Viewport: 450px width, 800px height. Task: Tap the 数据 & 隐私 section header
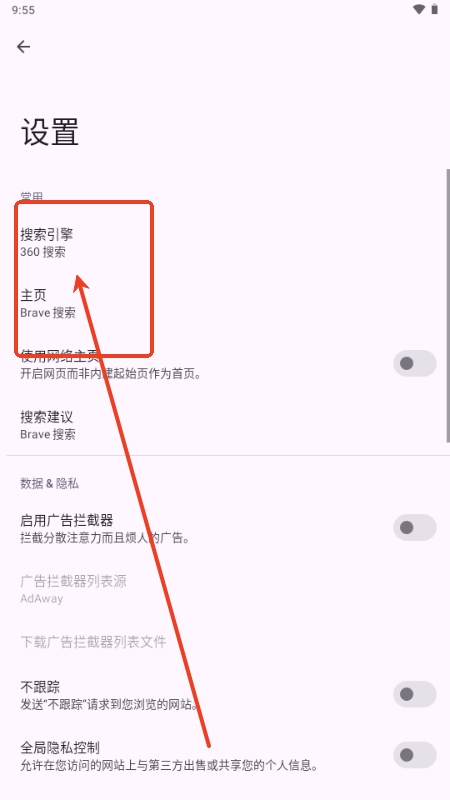49,483
